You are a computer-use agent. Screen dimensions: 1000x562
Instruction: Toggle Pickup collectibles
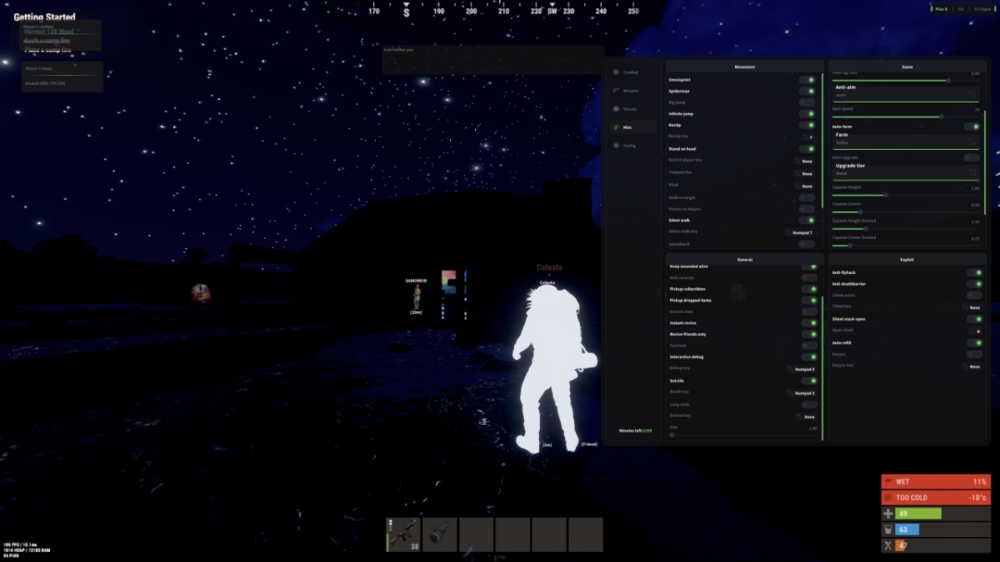click(x=809, y=290)
